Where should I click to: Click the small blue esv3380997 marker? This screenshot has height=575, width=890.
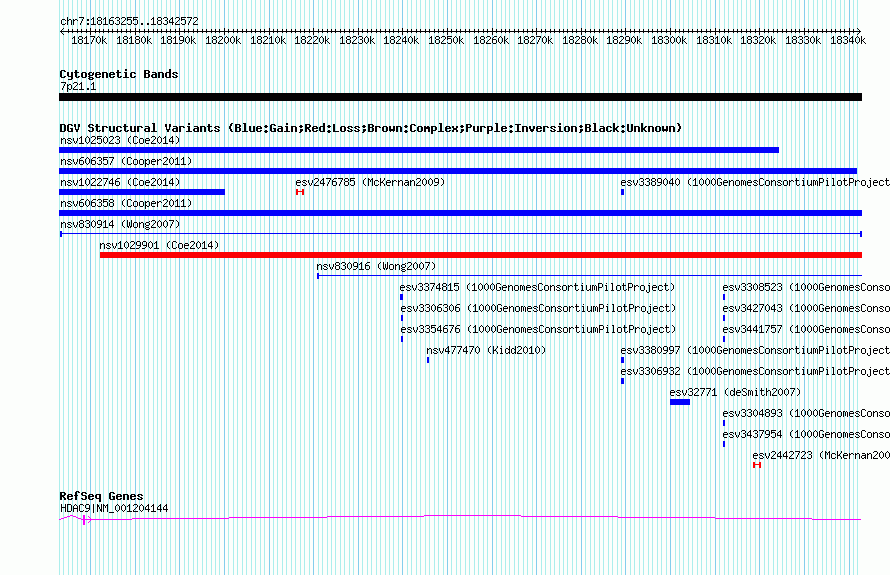(623, 360)
